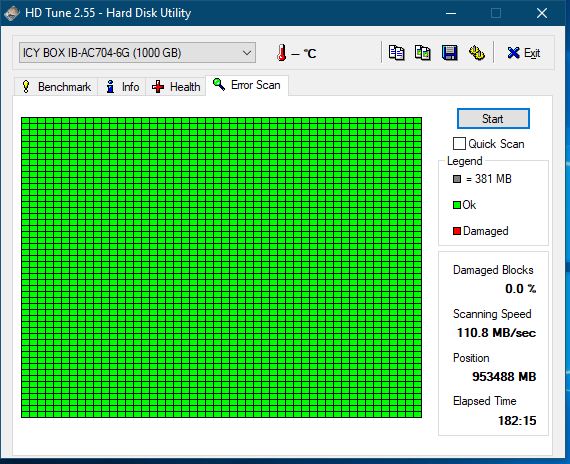570x464 pixels.
Task: Expand the ICY BOX drive selection dropdown
Action: point(137,53)
